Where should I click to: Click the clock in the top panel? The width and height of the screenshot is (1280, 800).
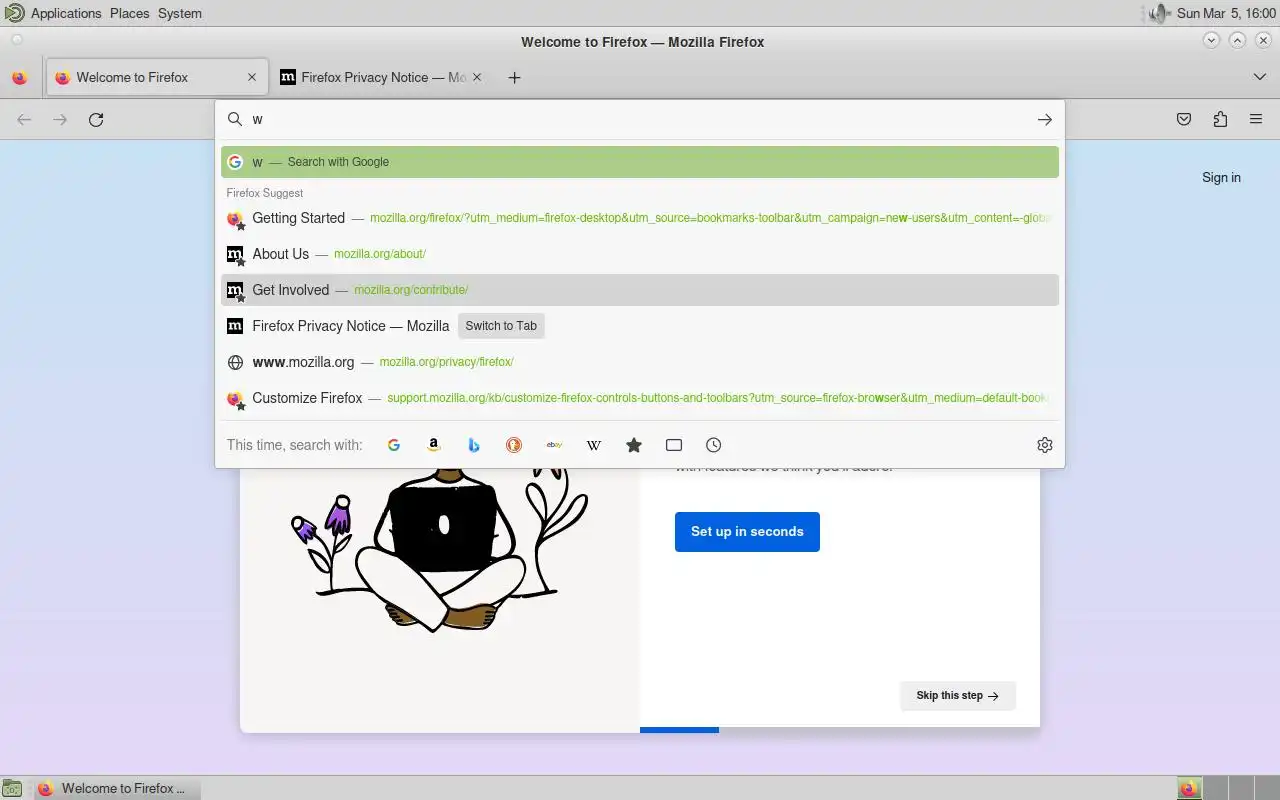click(x=1226, y=13)
